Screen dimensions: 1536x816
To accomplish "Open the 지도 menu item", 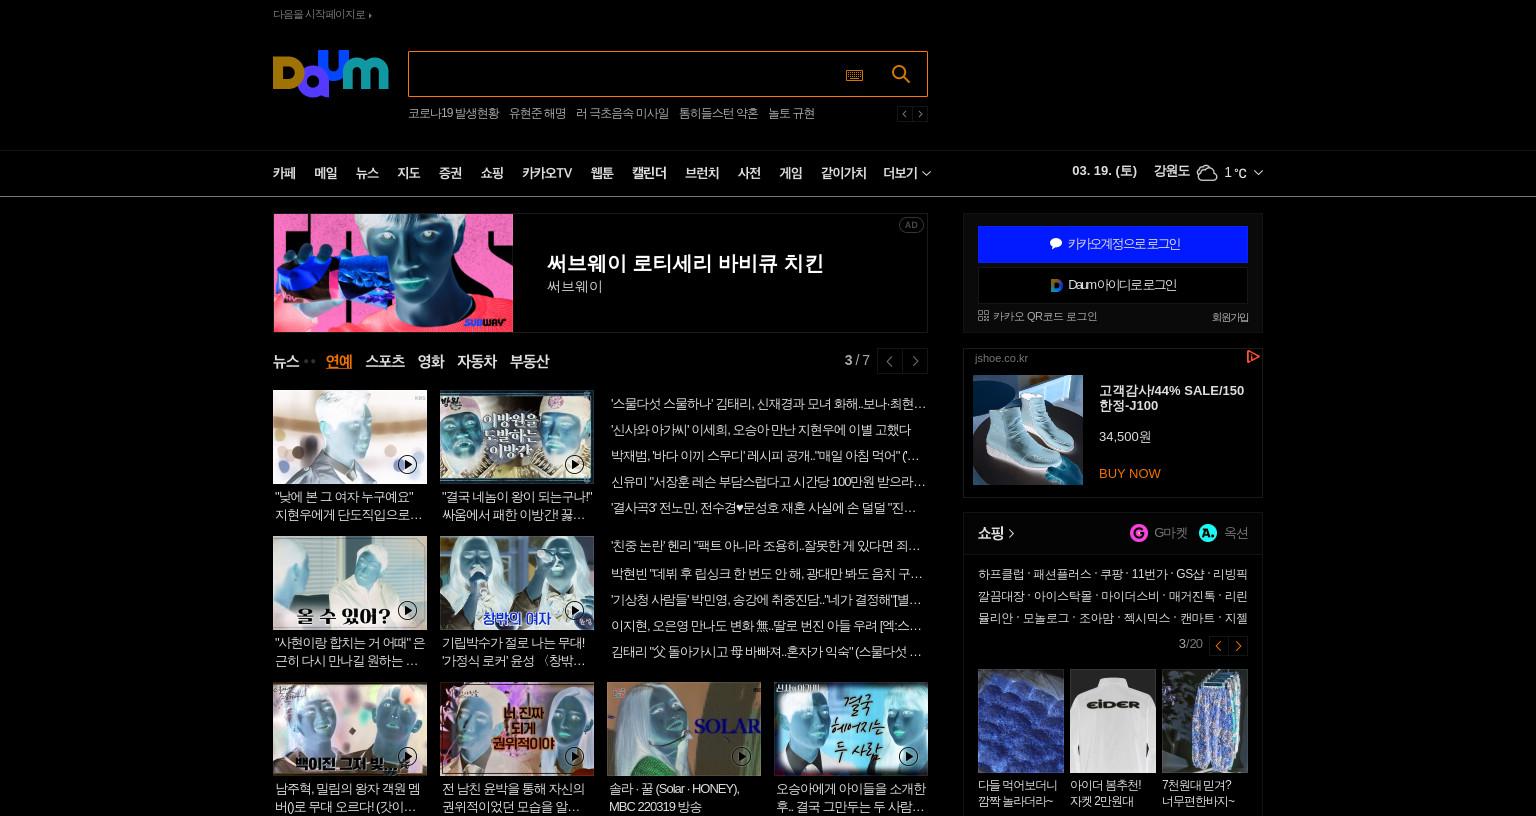I will pyautogui.click(x=408, y=173).
